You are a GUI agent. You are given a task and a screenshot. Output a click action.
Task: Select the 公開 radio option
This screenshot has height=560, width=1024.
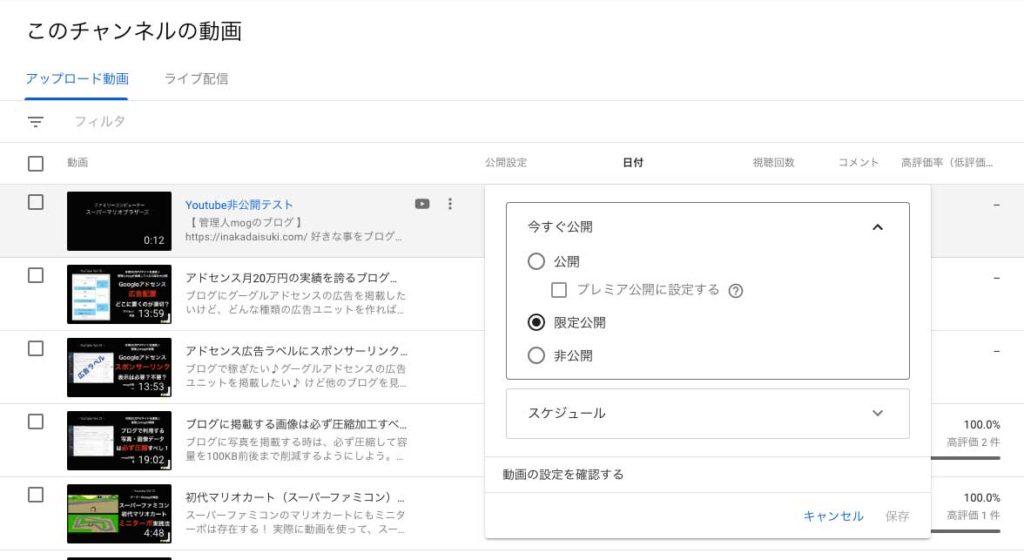pyautogui.click(x=536, y=262)
